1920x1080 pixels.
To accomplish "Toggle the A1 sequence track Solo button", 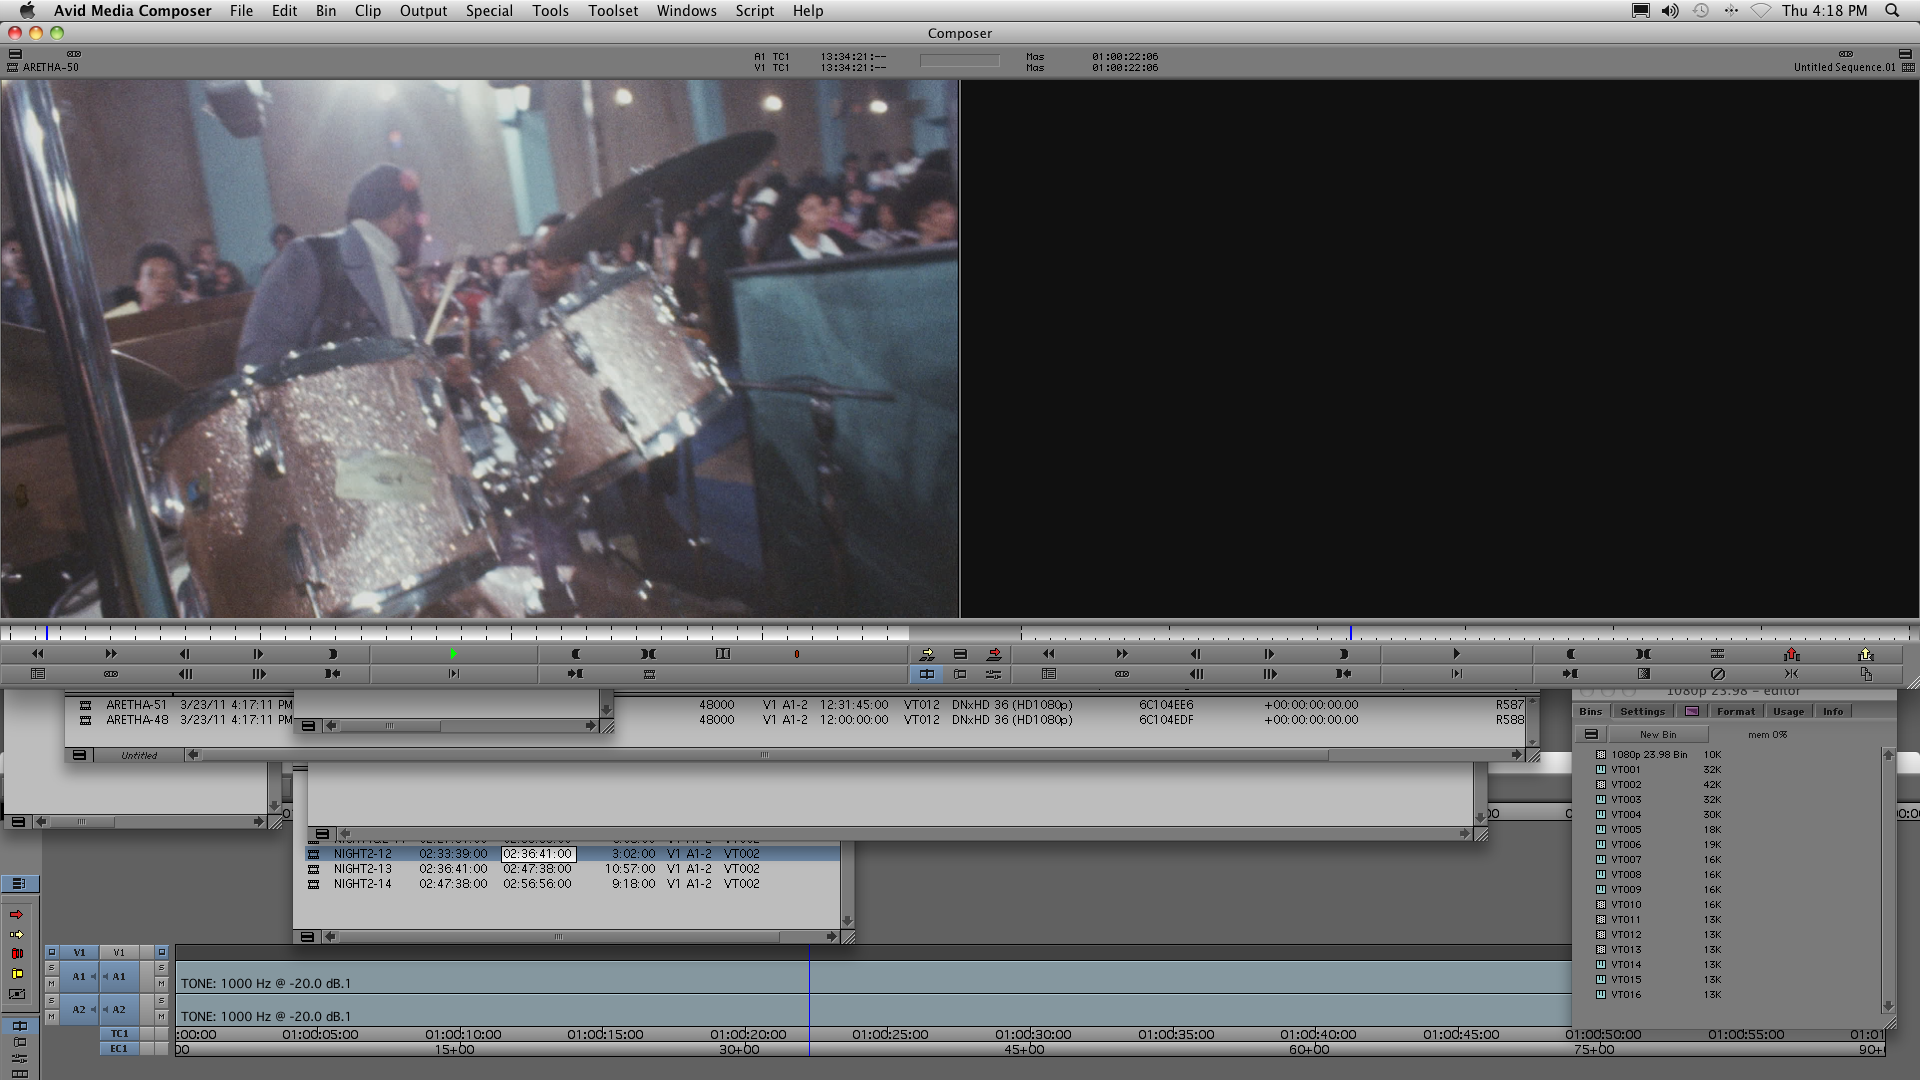I will (x=161, y=968).
